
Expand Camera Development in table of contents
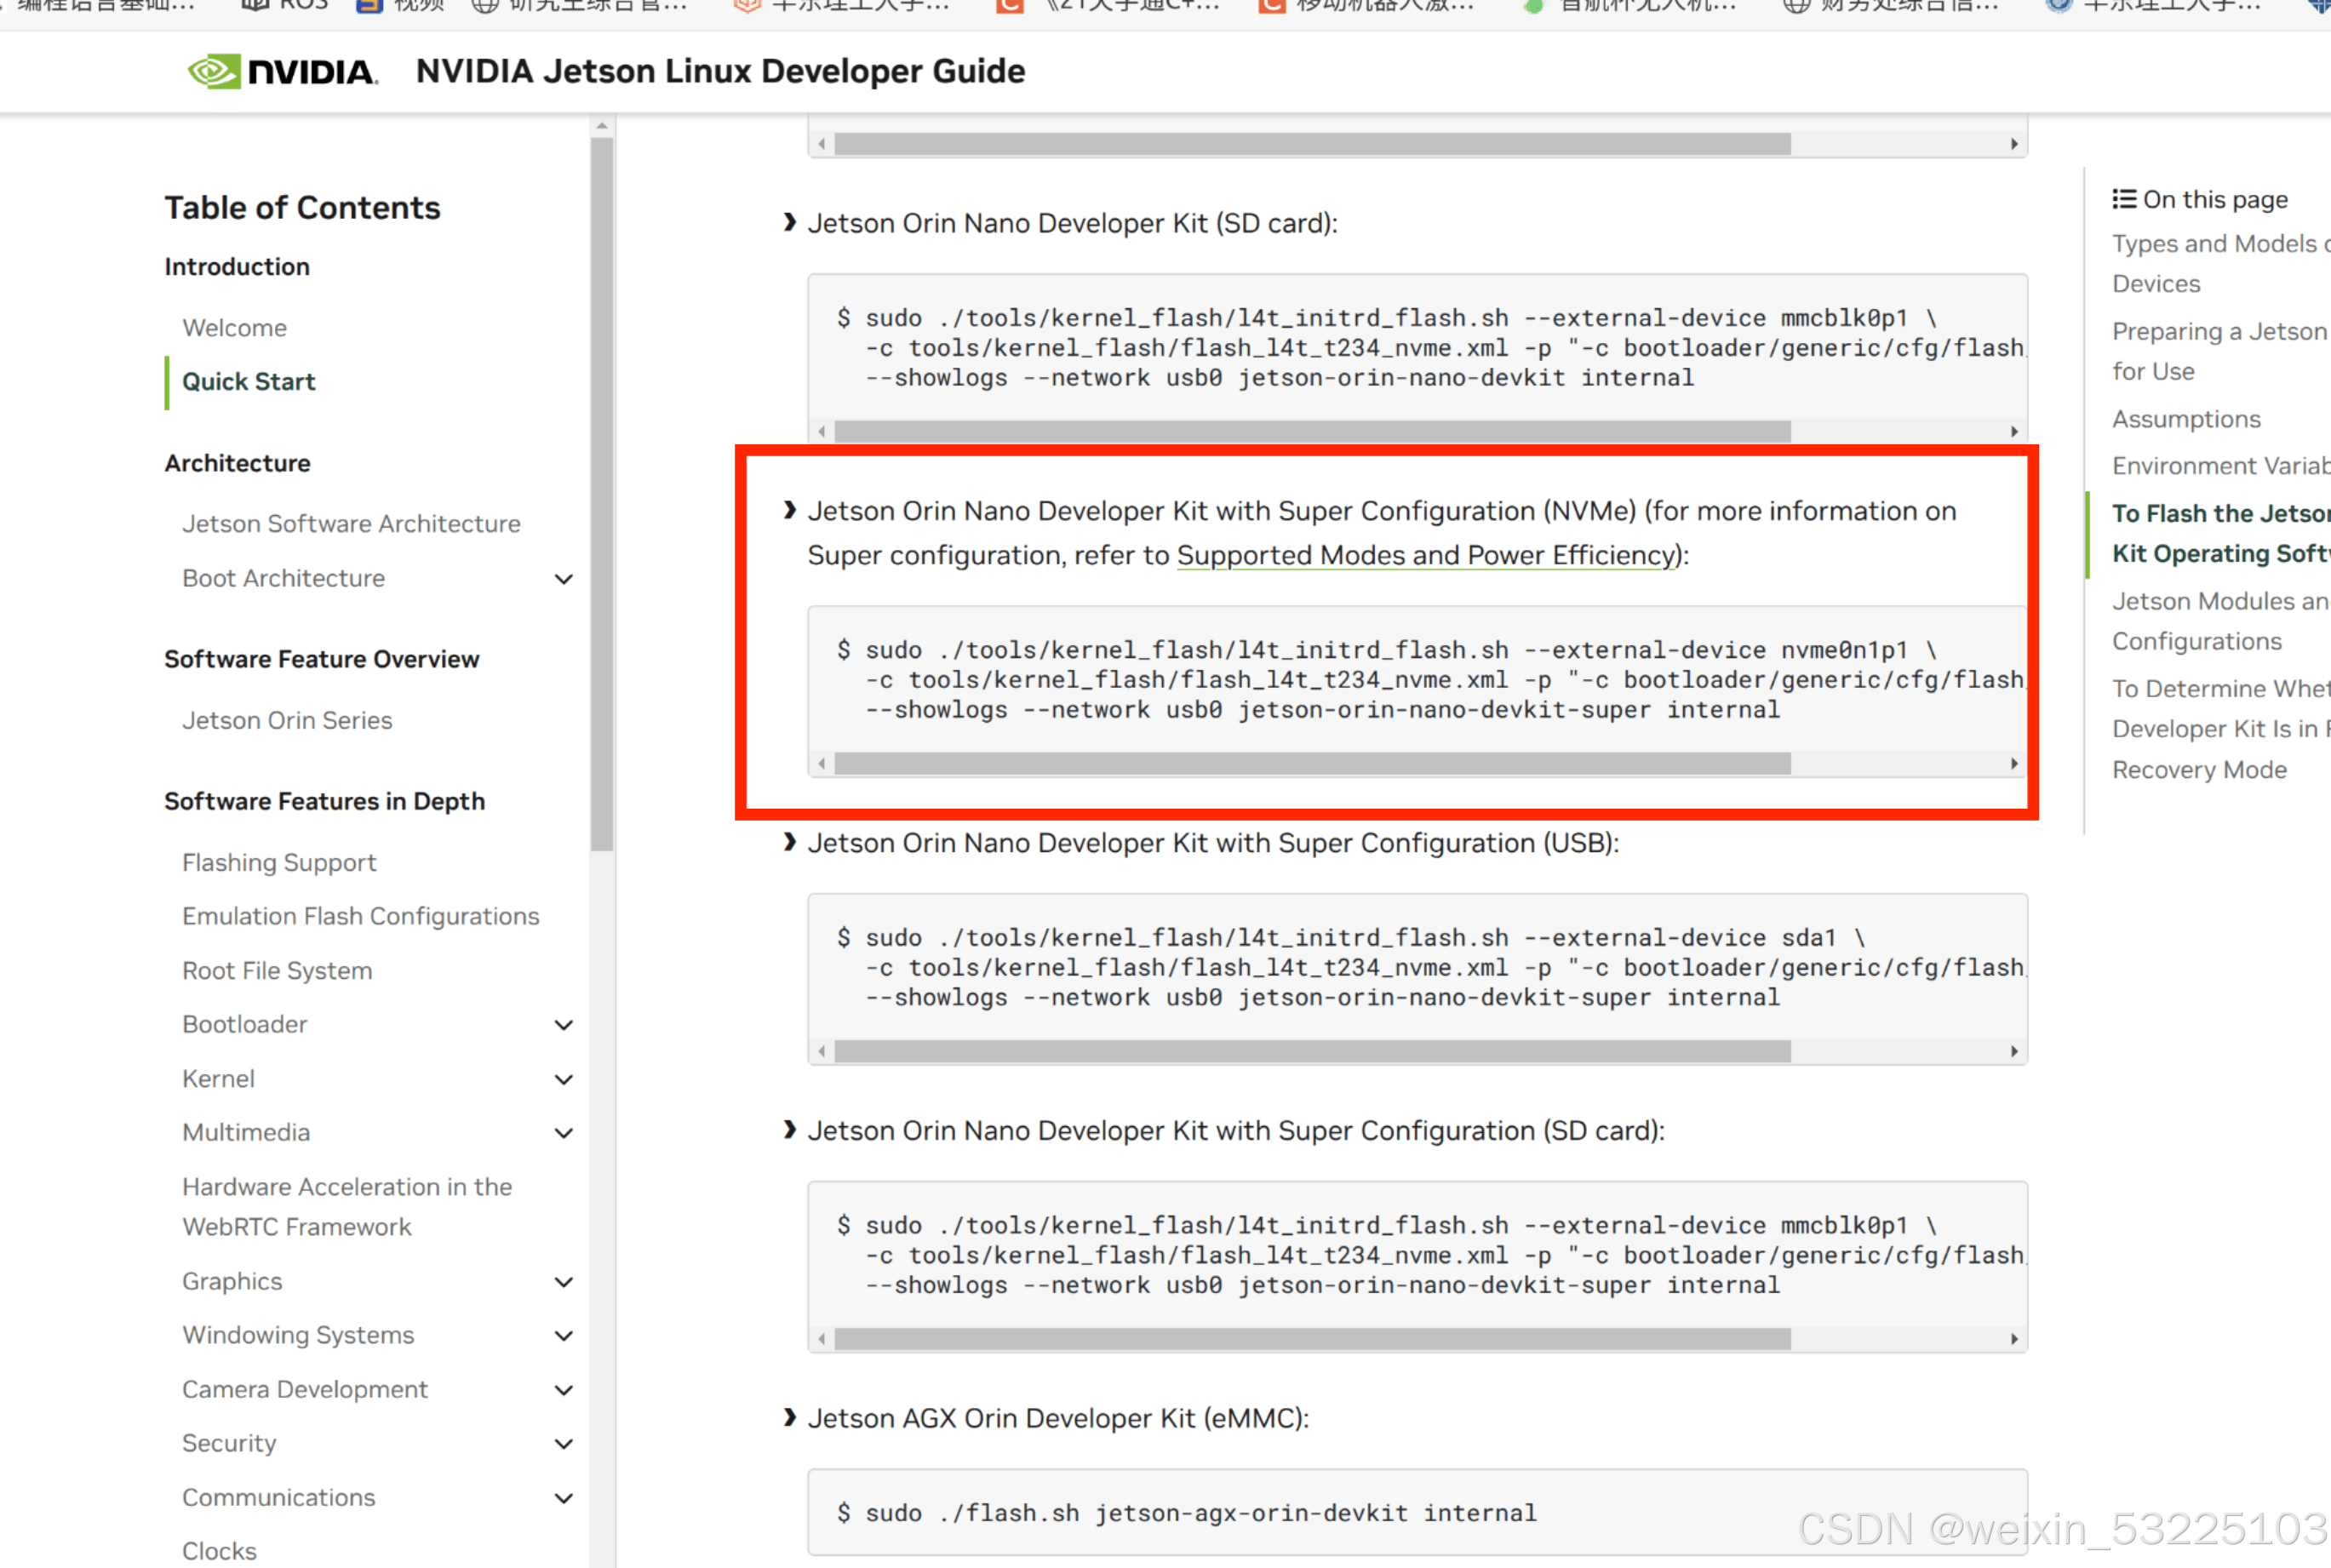point(564,1390)
